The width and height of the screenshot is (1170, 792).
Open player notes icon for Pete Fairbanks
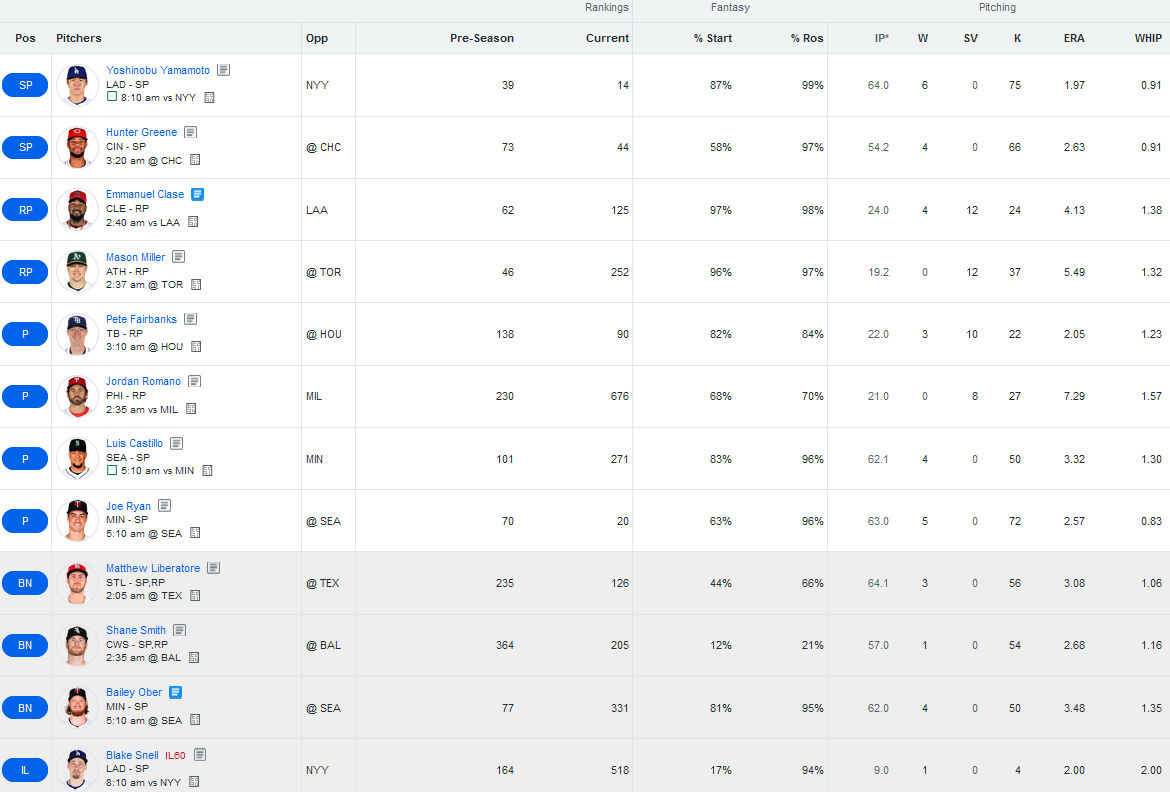[x=190, y=319]
